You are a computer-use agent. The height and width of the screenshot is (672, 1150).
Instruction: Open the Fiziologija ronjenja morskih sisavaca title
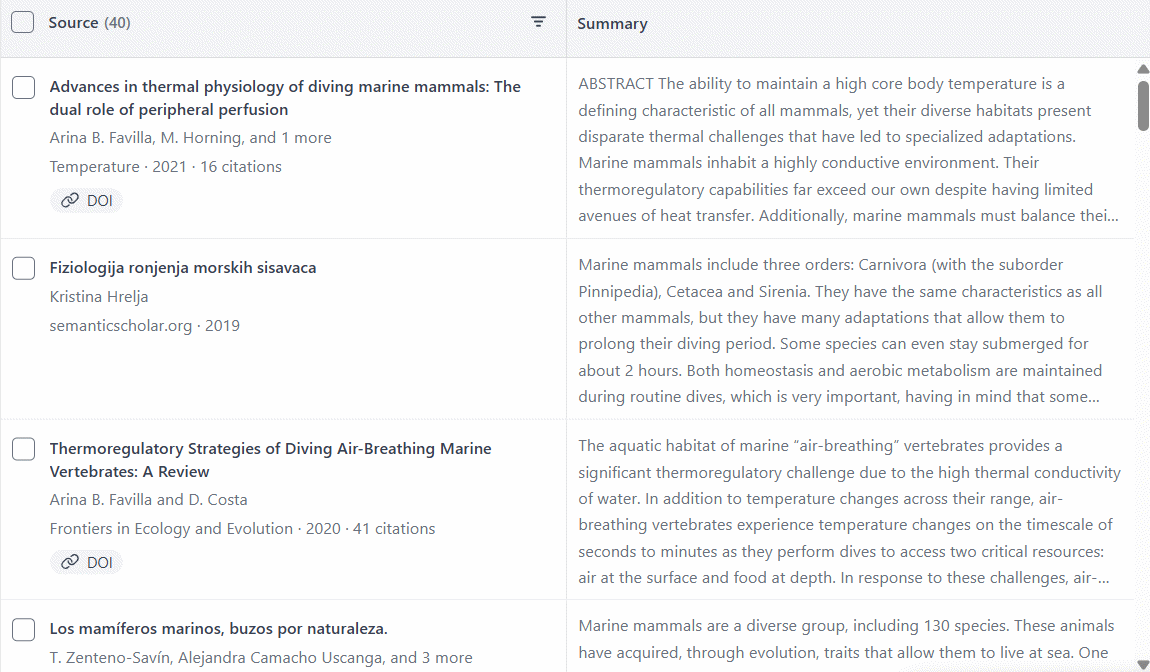click(183, 268)
